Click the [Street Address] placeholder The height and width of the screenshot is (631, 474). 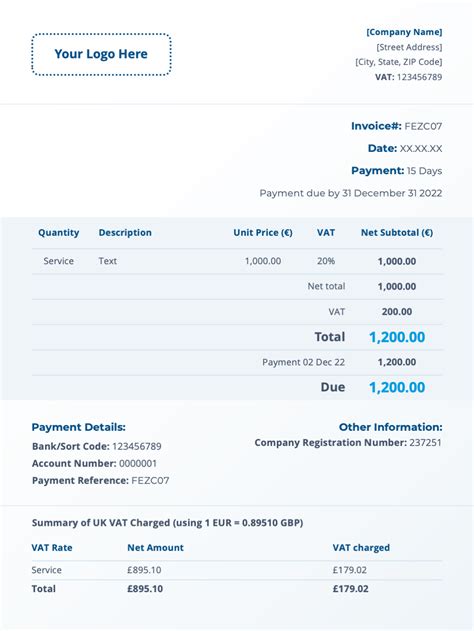[x=409, y=47]
